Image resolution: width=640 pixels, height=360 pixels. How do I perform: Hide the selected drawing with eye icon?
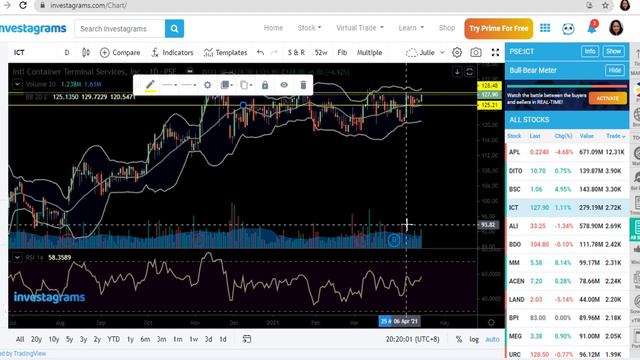(x=284, y=85)
